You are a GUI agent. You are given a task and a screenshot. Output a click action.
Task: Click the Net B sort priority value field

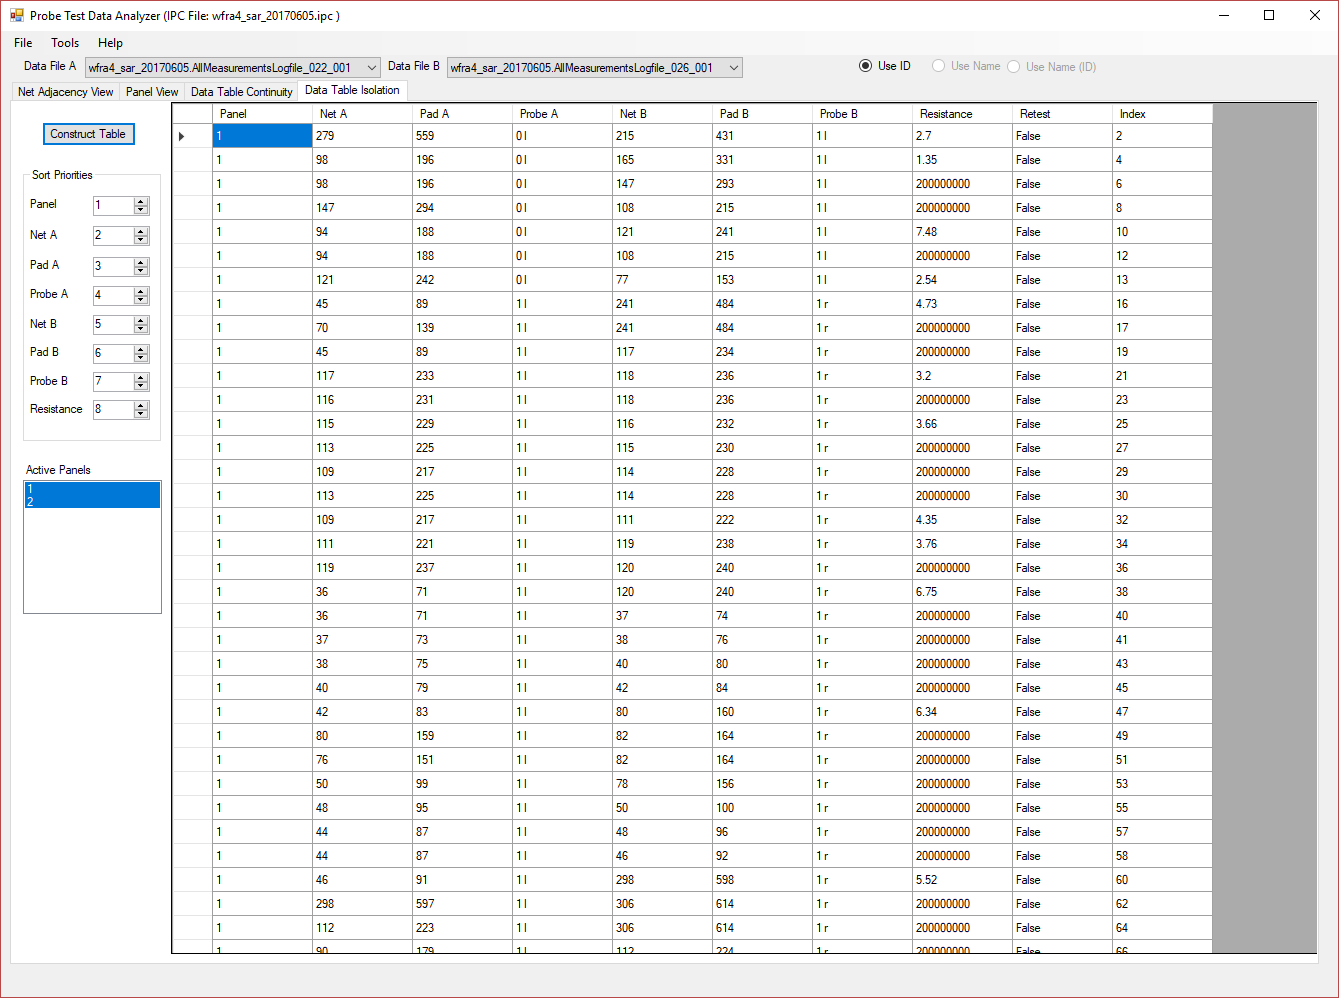point(113,325)
